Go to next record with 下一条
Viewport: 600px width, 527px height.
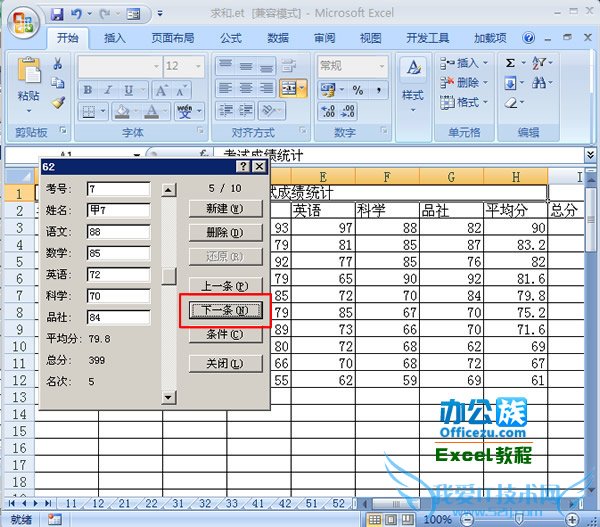click(x=225, y=310)
